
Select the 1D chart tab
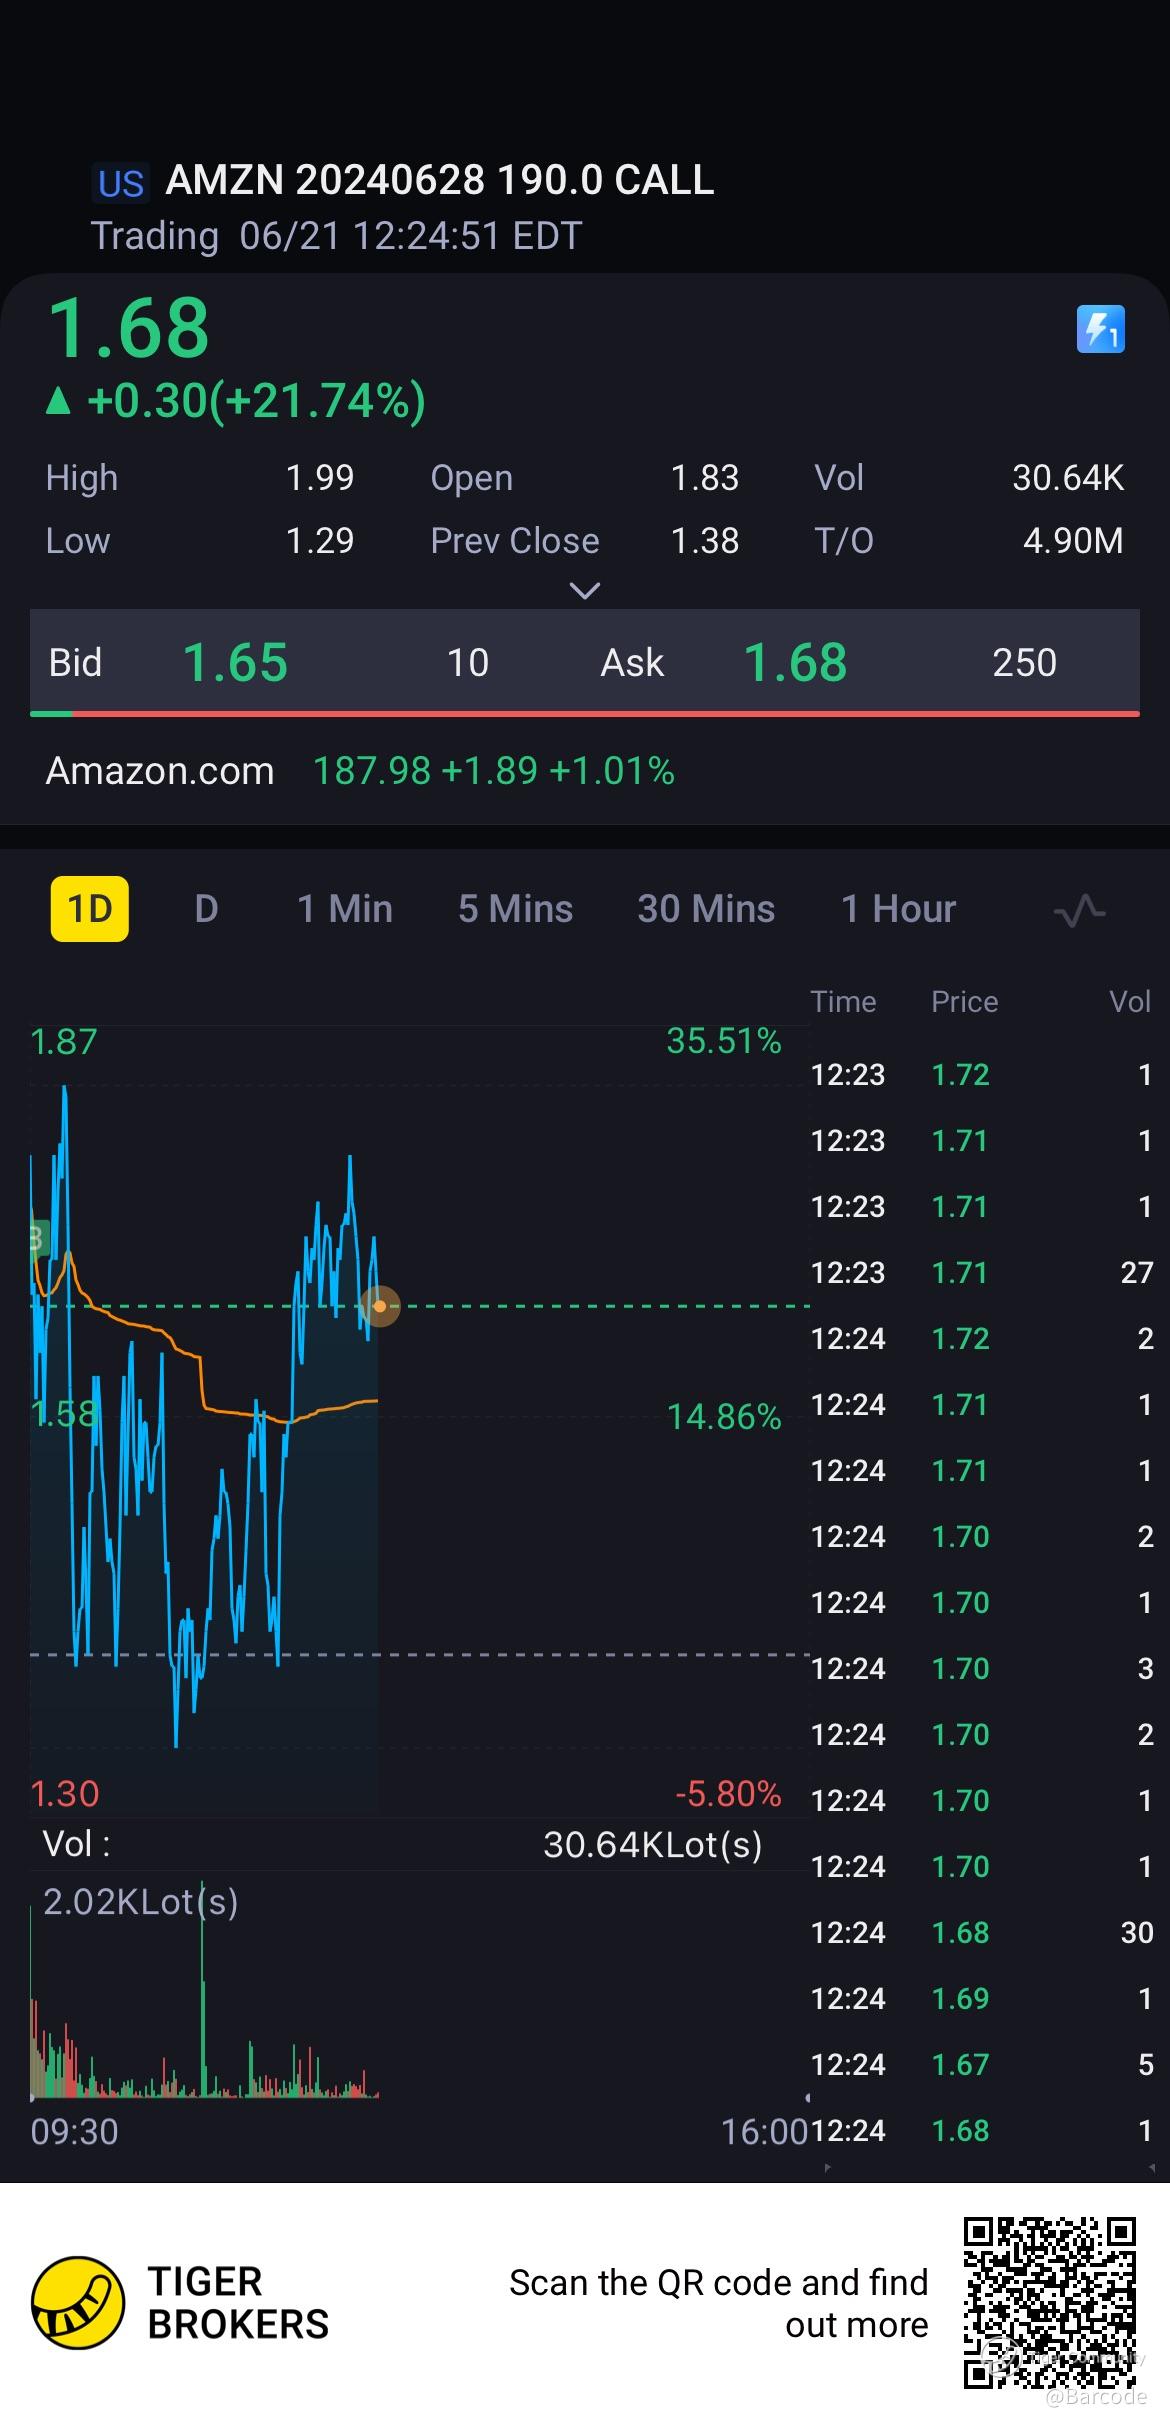click(x=90, y=909)
